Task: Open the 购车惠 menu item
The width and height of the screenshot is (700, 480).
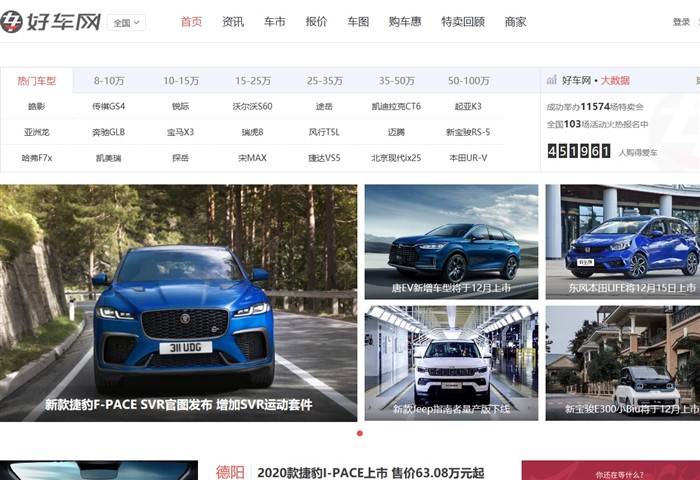Action: tap(405, 21)
